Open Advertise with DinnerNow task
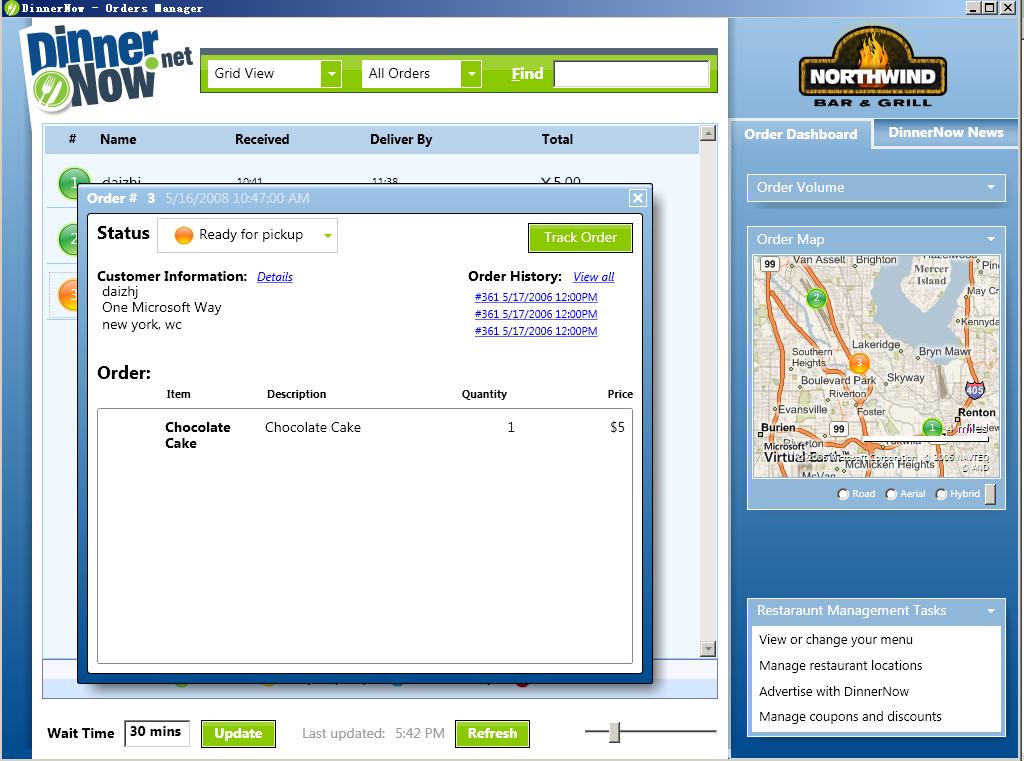This screenshot has width=1024, height=761. pyautogui.click(x=834, y=691)
